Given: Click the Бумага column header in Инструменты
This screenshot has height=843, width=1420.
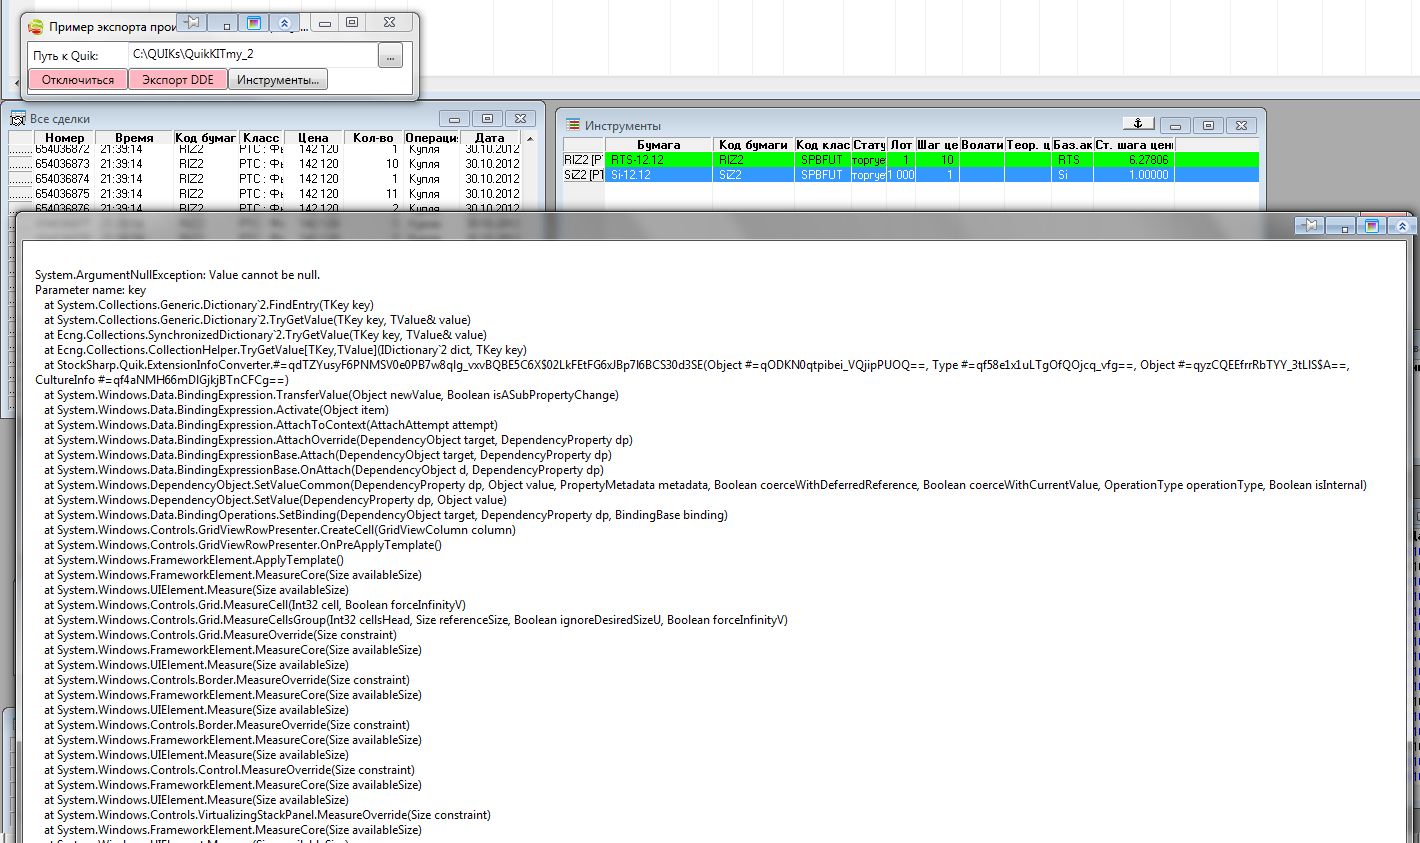Looking at the screenshot, I should tap(658, 145).
